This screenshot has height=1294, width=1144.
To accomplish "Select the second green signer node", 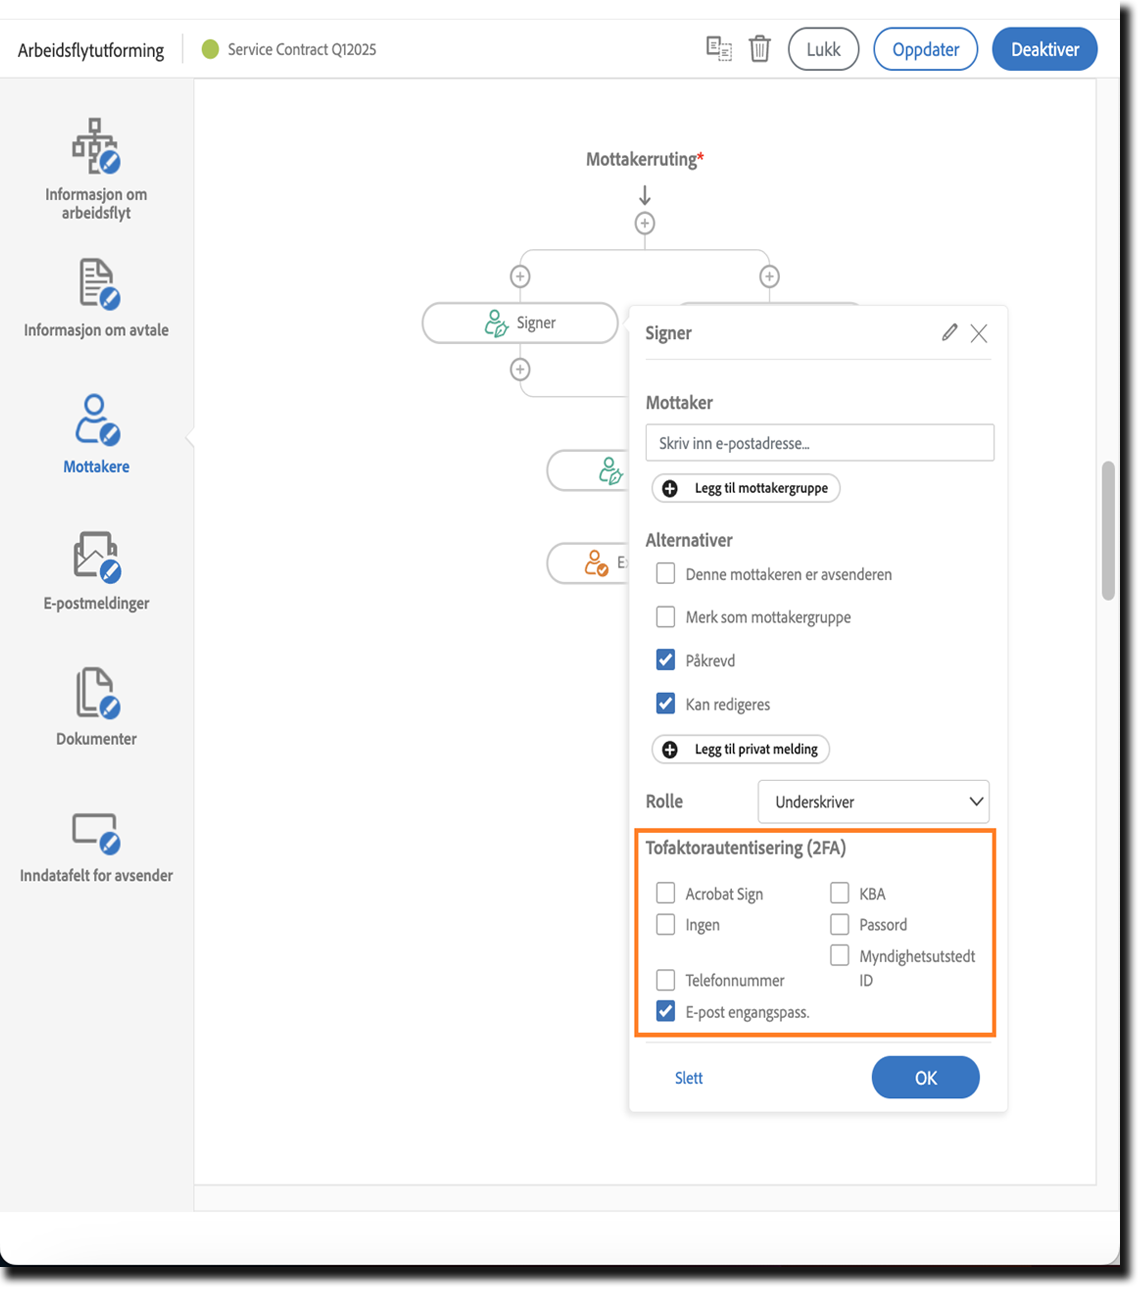I will (x=587, y=470).
